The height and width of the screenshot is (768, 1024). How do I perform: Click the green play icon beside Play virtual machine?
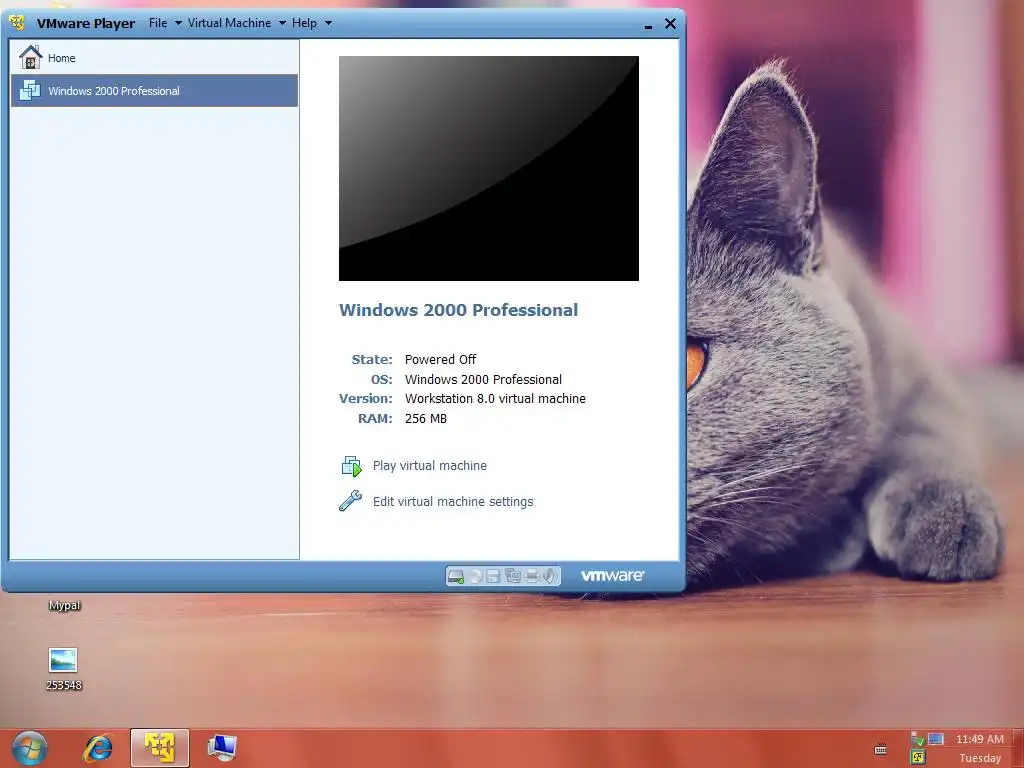click(351, 466)
